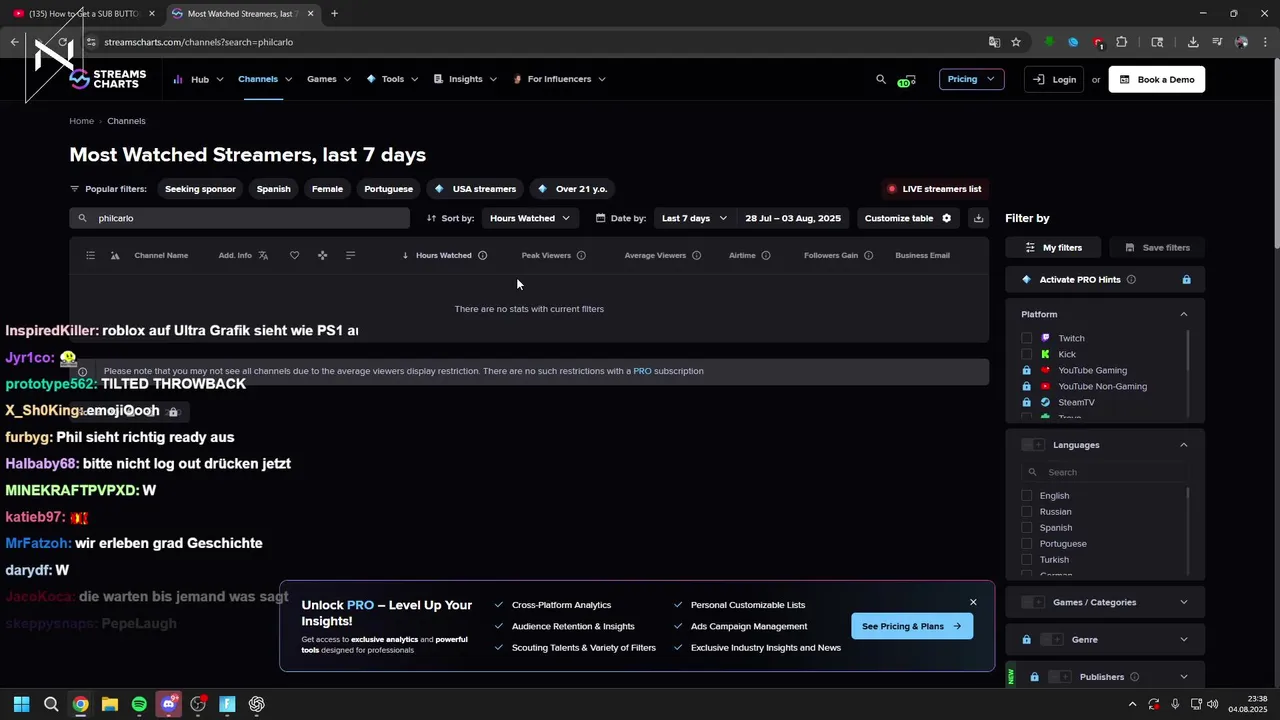
Task: Click the list rank icon in table header
Action: pos(90,255)
